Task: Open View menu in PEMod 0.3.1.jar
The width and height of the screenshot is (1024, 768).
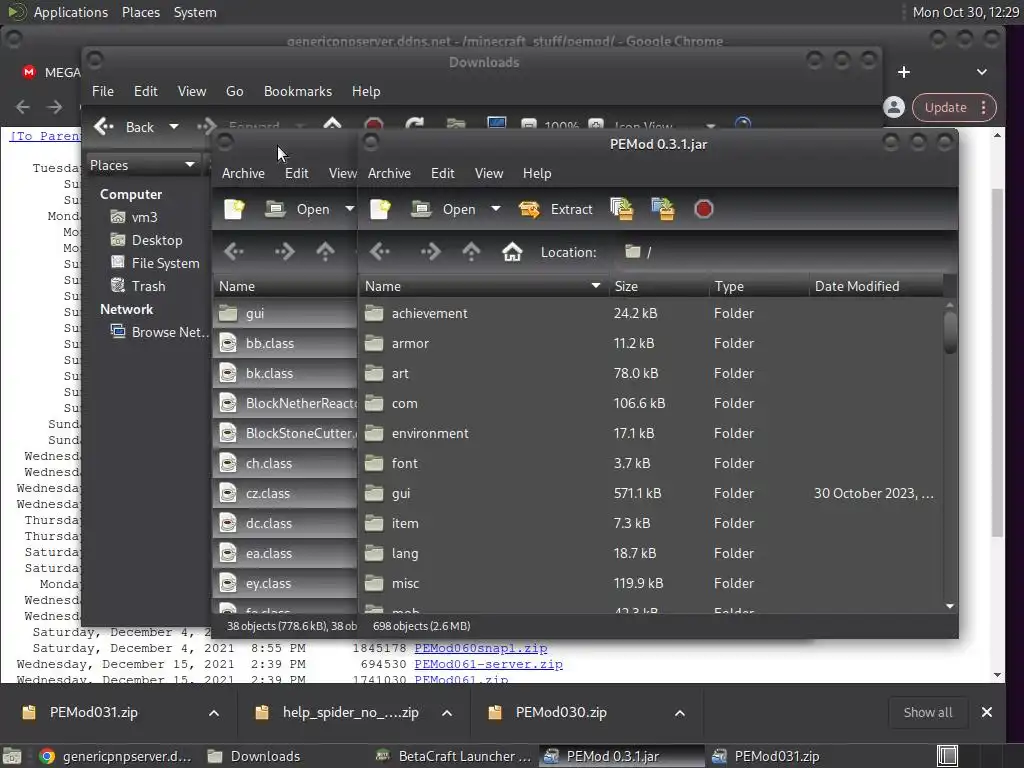Action: click(x=488, y=173)
